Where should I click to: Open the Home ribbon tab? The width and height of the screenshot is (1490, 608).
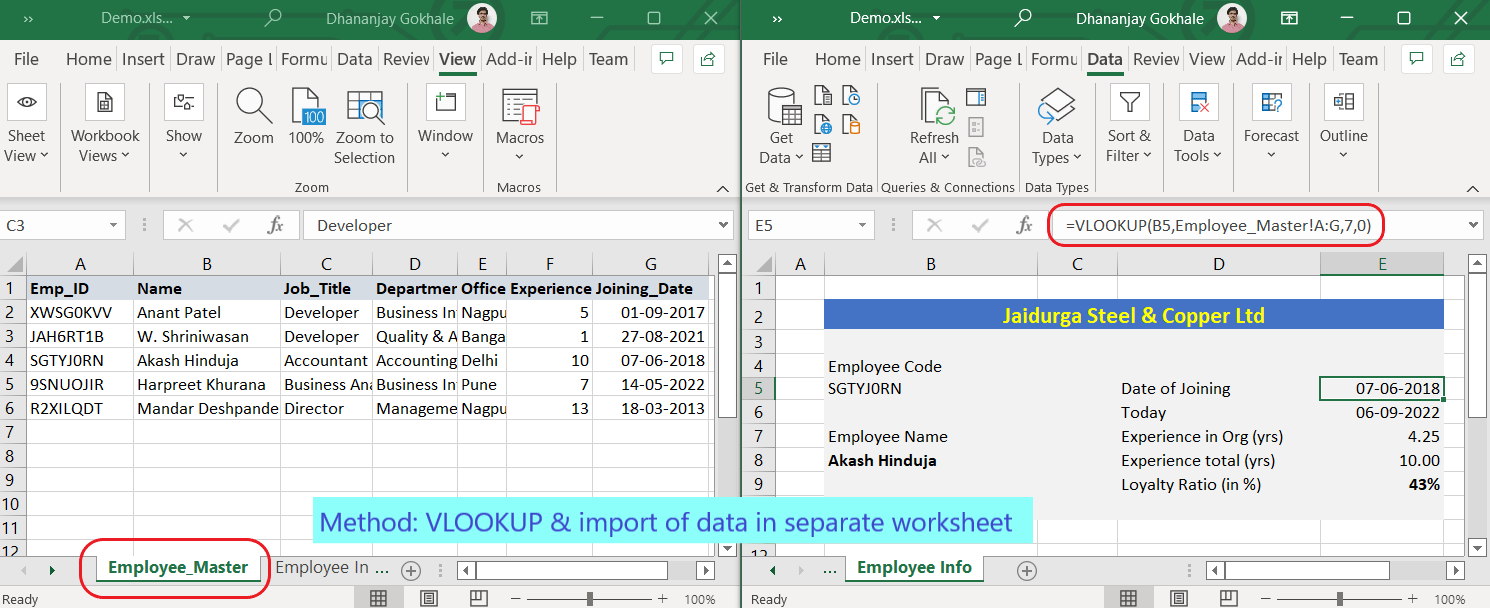pos(88,59)
